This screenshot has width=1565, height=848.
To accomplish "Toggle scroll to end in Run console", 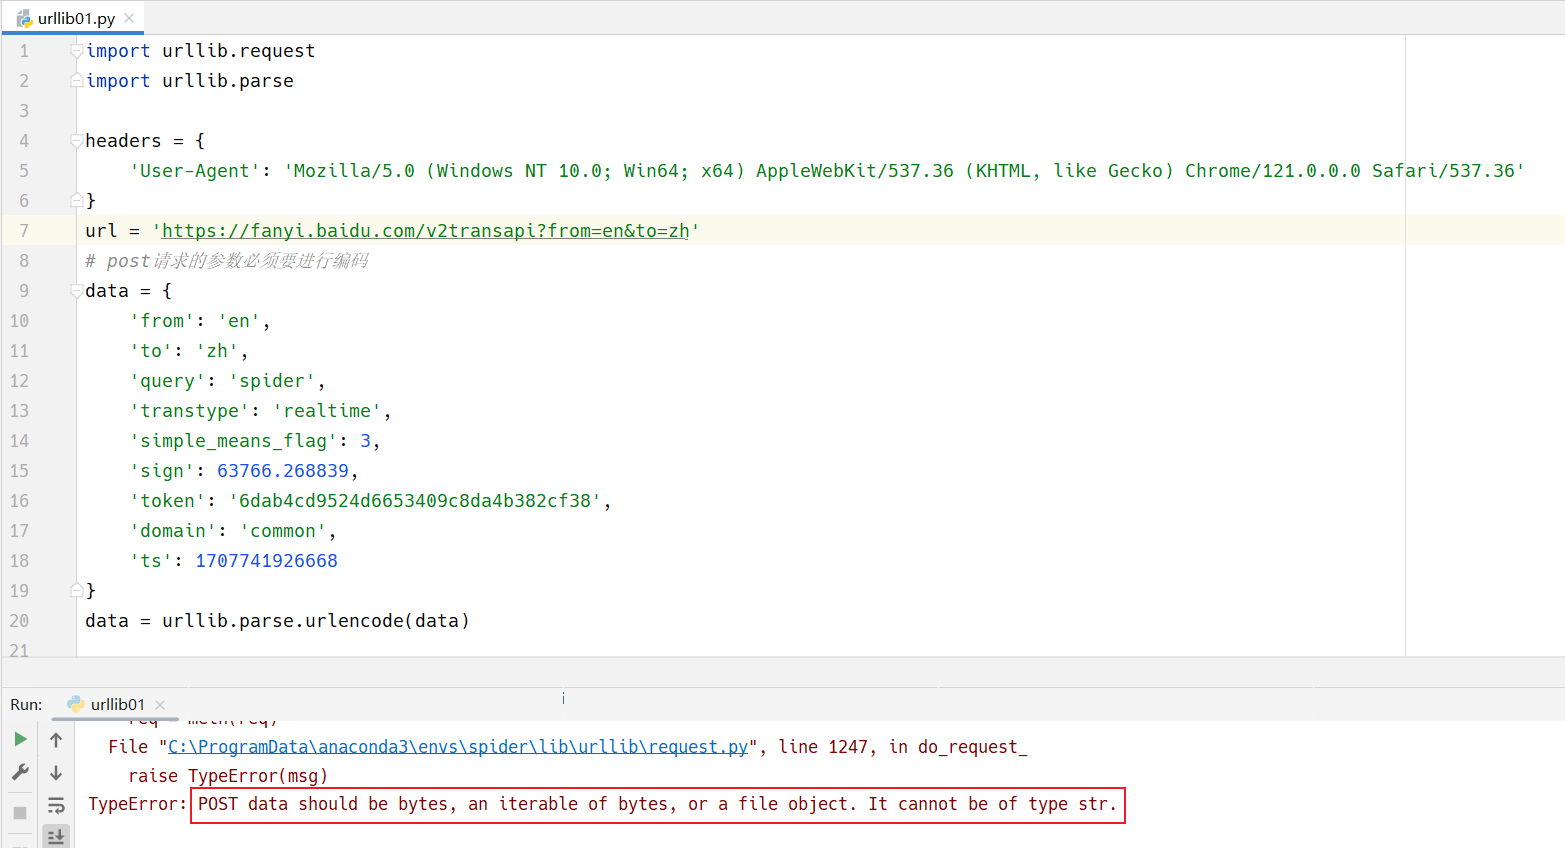I will pyautogui.click(x=56, y=837).
